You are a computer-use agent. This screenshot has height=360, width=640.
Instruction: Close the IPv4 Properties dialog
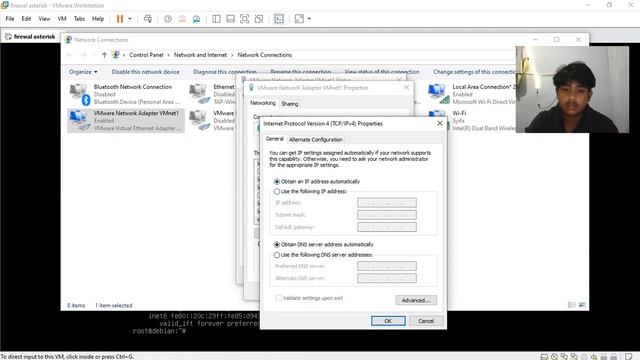[x=440, y=123]
